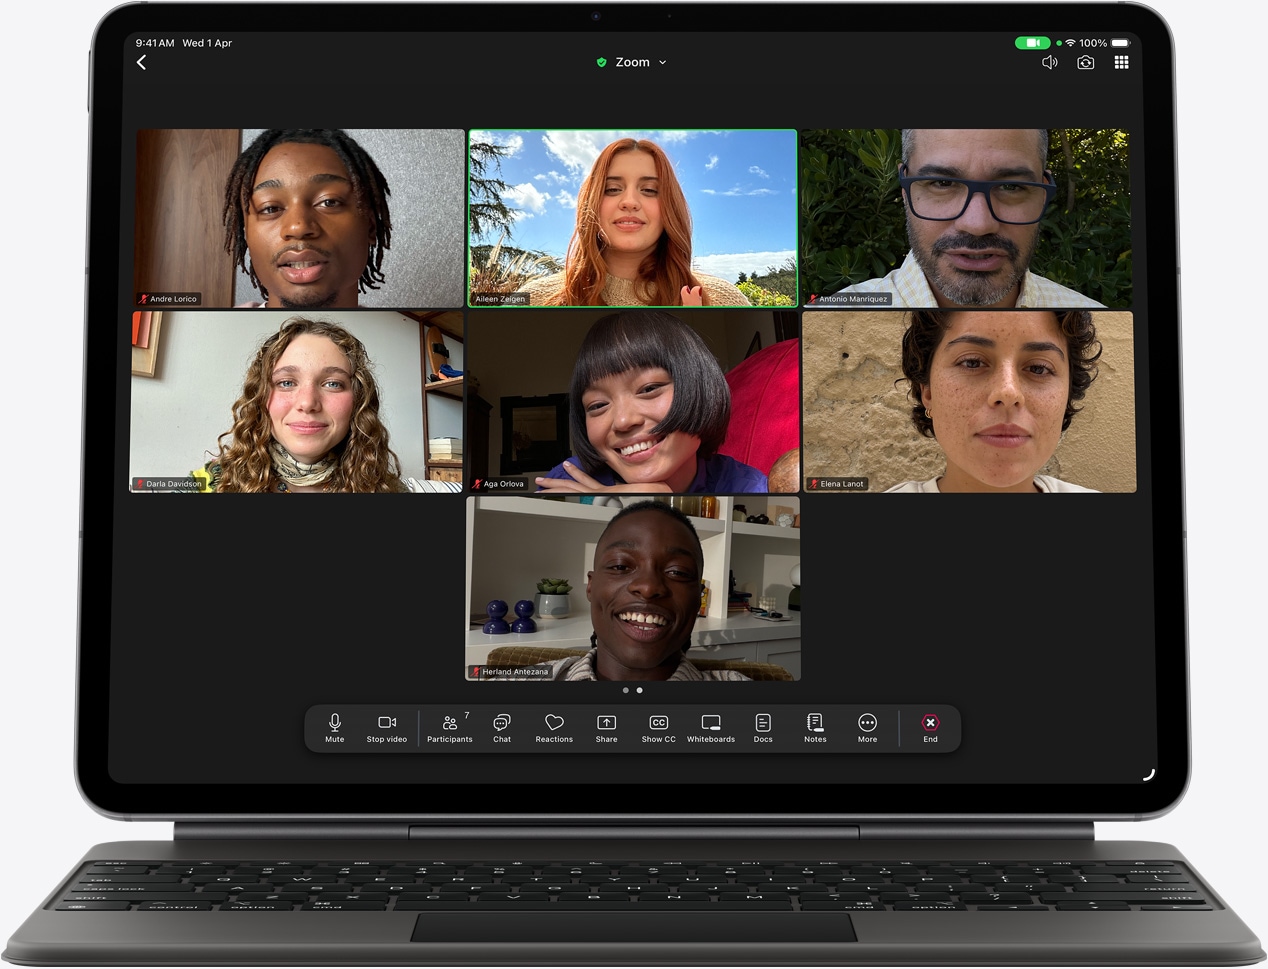Open the apps grid menu
1268x969 pixels.
click(x=1121, y=62)
